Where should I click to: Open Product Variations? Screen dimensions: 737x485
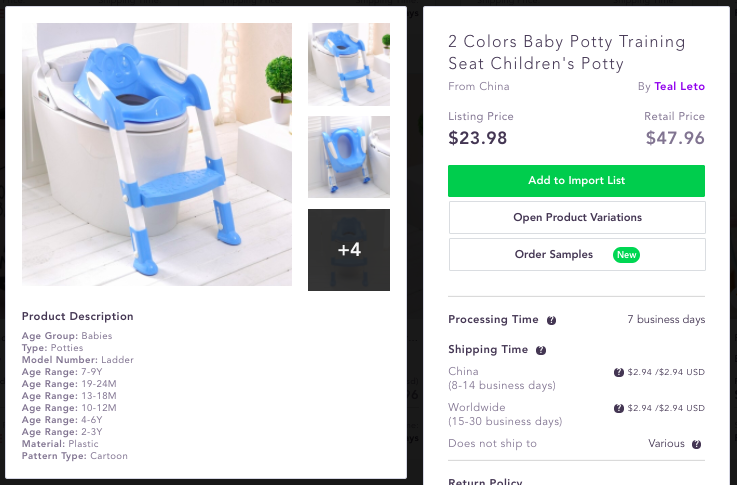(x=576, y=217)
